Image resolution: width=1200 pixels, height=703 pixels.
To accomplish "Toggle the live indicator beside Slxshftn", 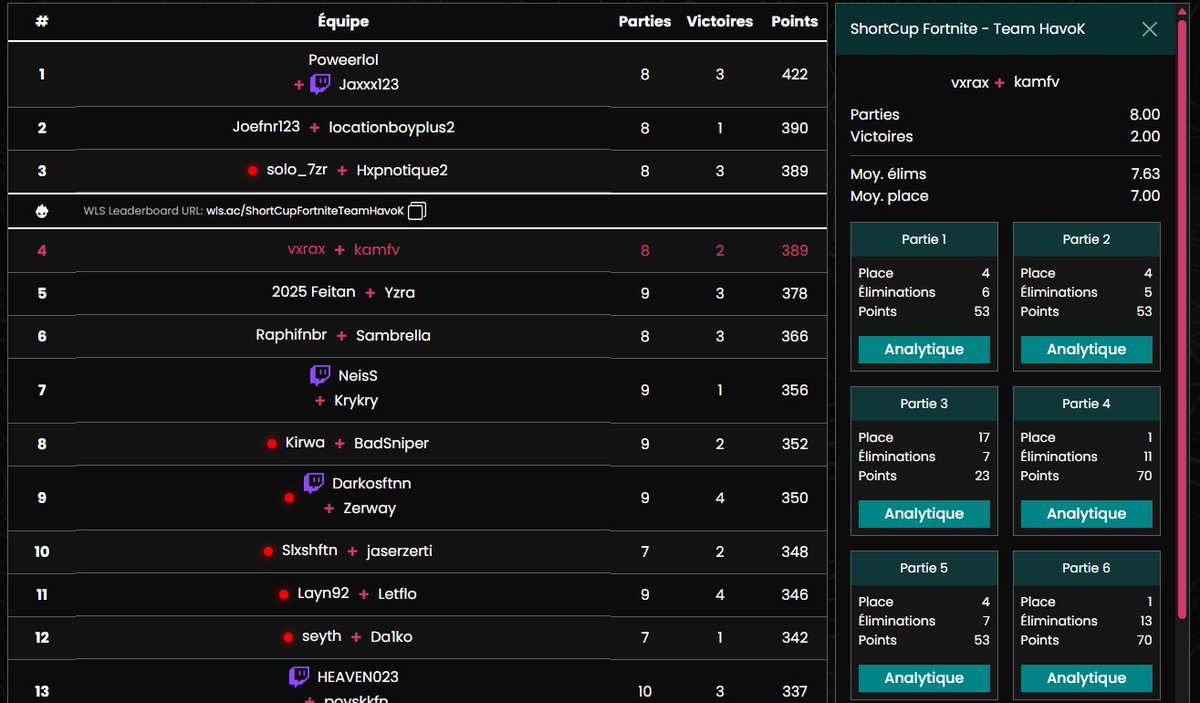I will pyautogui.click(x=267, y=551).
